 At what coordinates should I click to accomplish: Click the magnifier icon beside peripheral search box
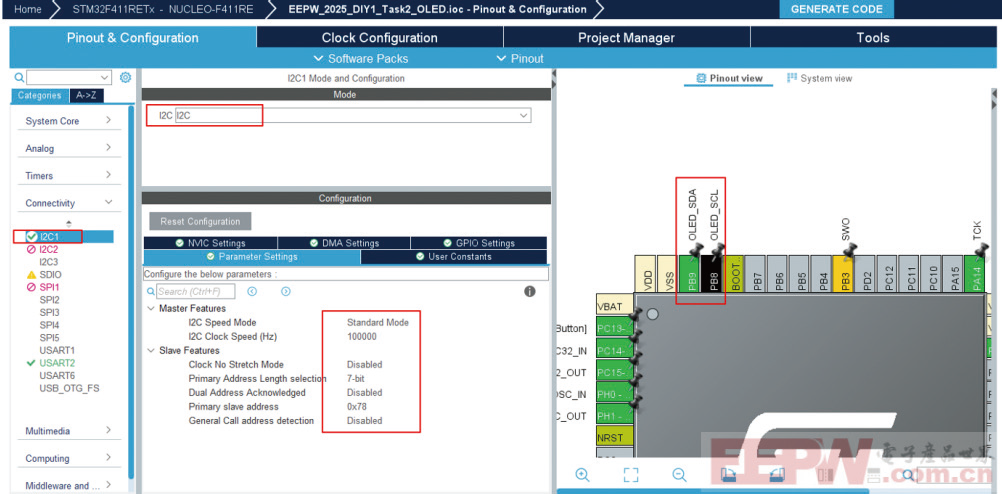pyautogui.click(x=19, y=77)
